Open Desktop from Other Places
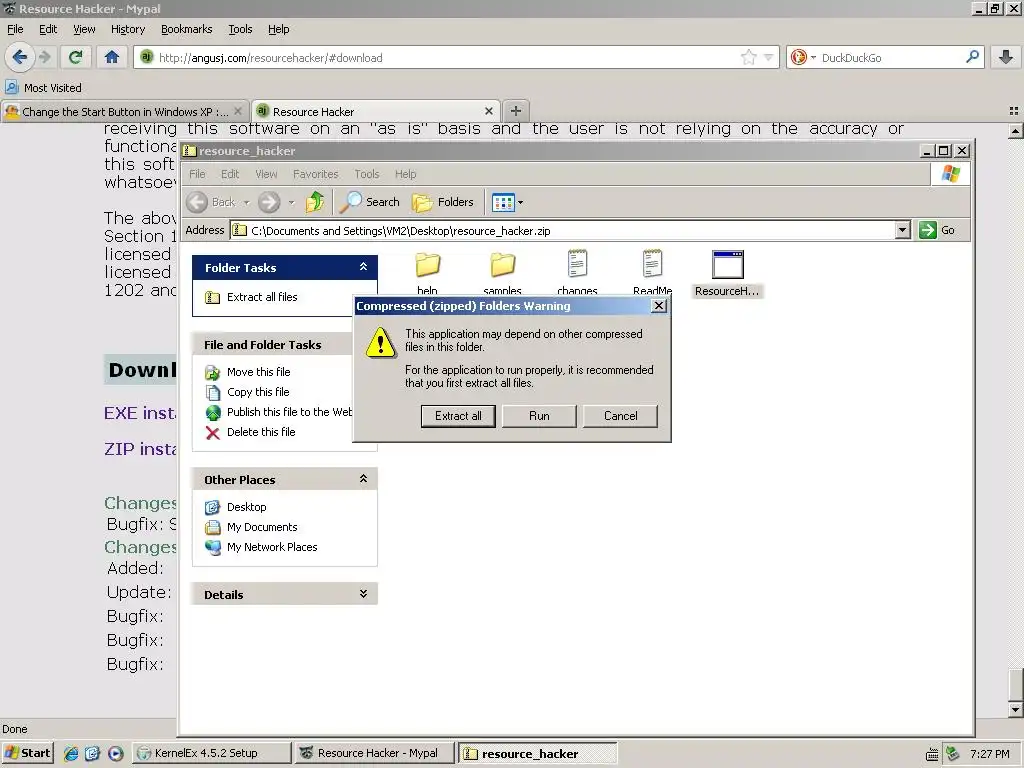1024x768 pixels. point(246,507)
